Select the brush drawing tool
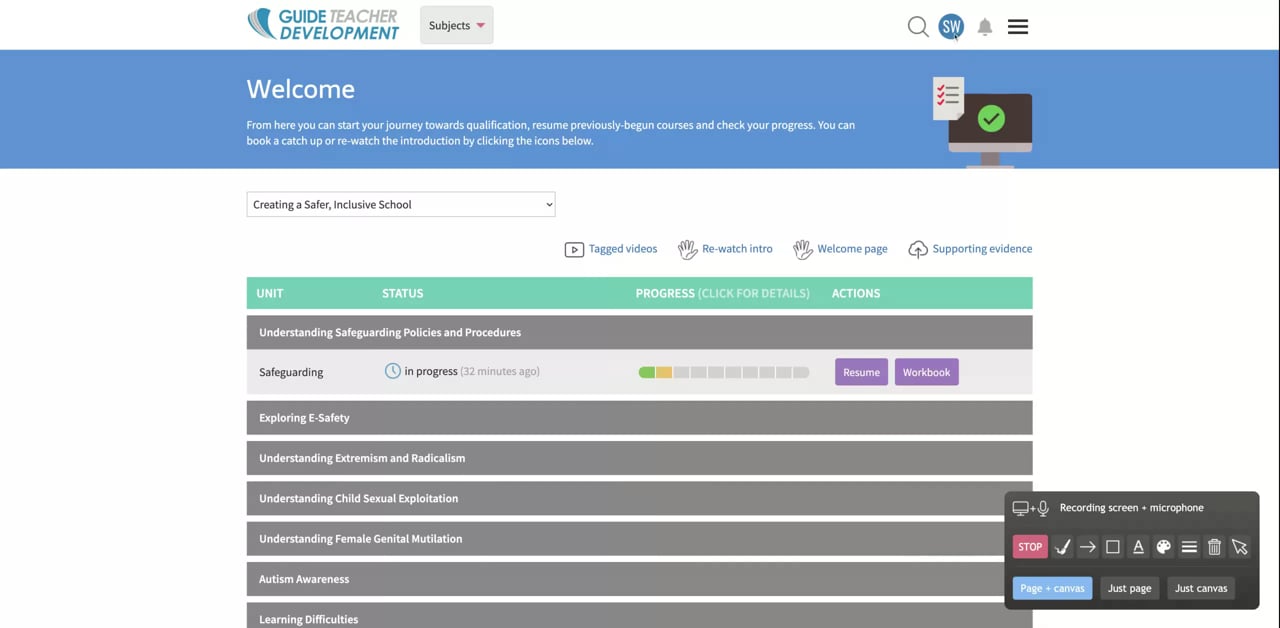This screenshot has height=628, width=1280. point(1063,547)
